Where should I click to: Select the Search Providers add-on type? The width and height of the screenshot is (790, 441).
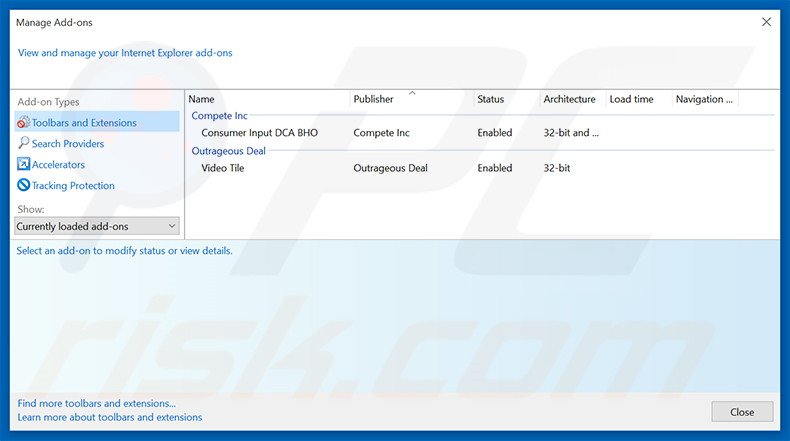(67, 144)
